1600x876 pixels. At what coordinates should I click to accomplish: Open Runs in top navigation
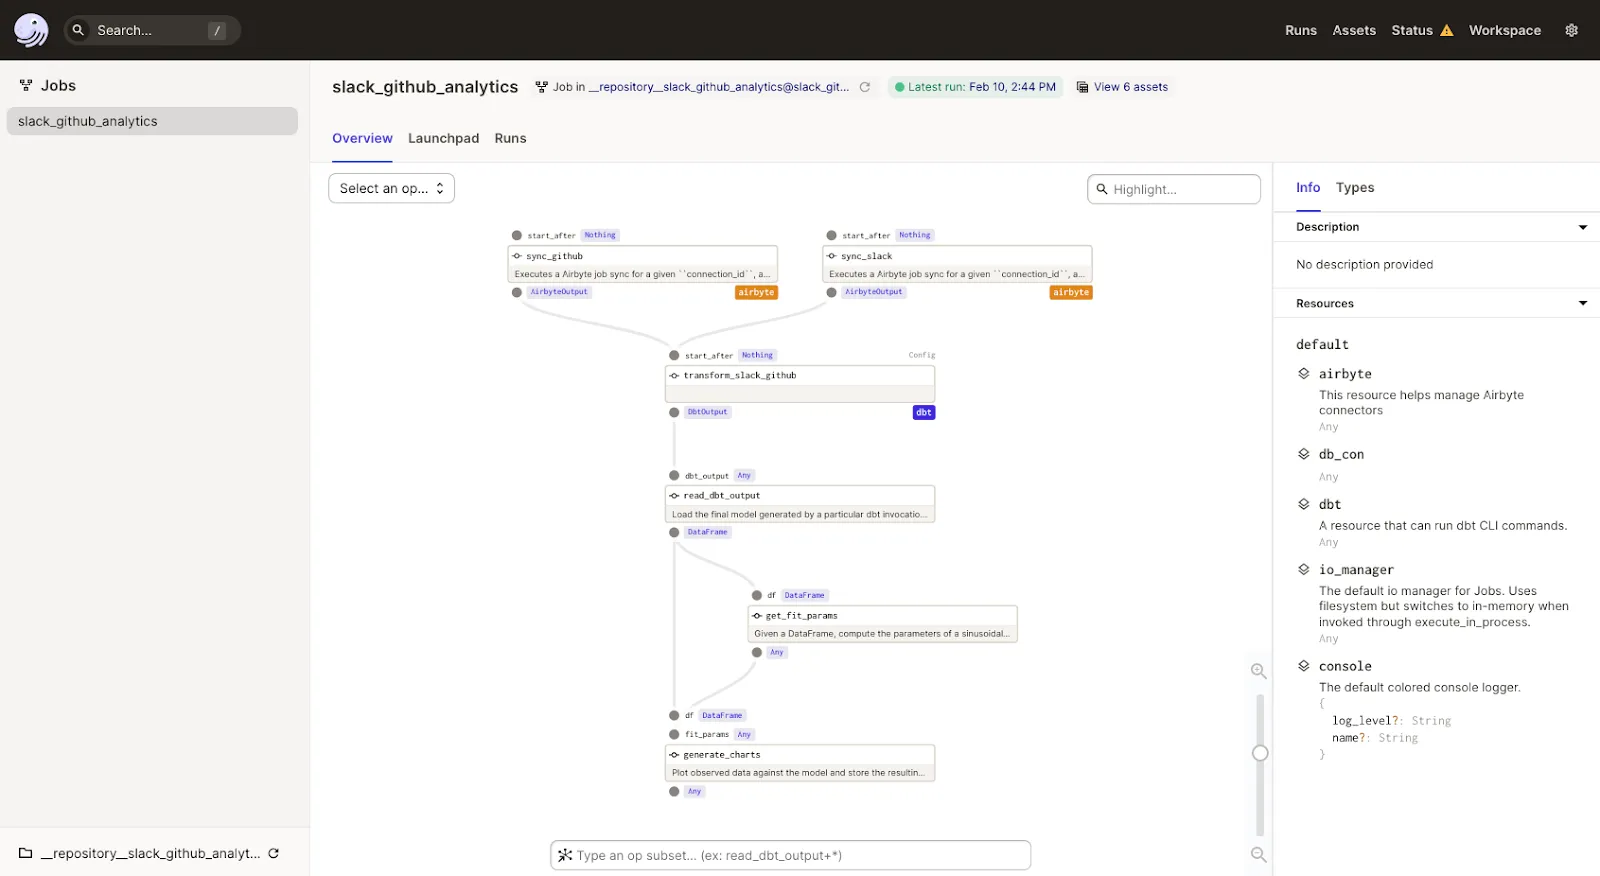click(x=1301, y=30)
